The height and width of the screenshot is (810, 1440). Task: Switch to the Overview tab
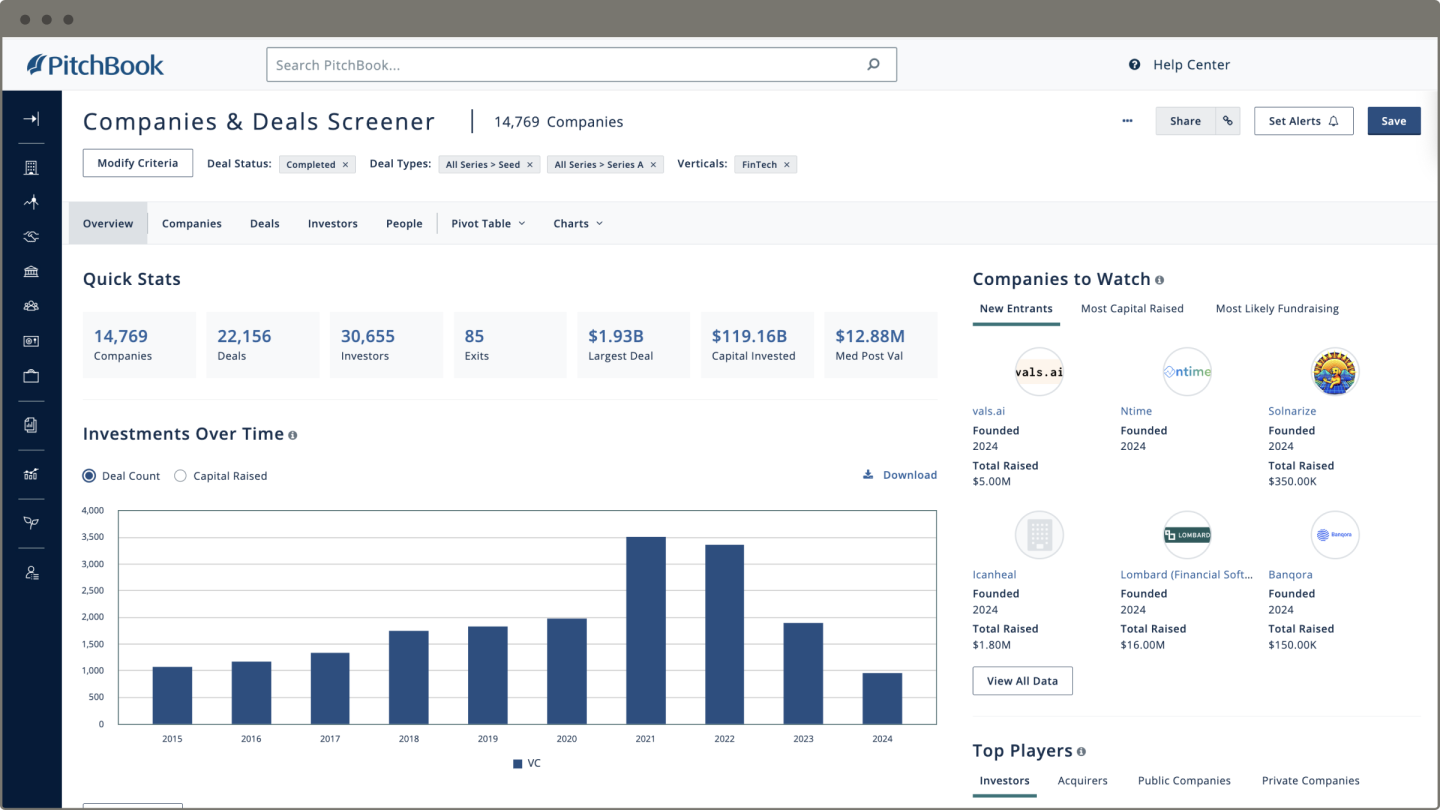point(108,224)
